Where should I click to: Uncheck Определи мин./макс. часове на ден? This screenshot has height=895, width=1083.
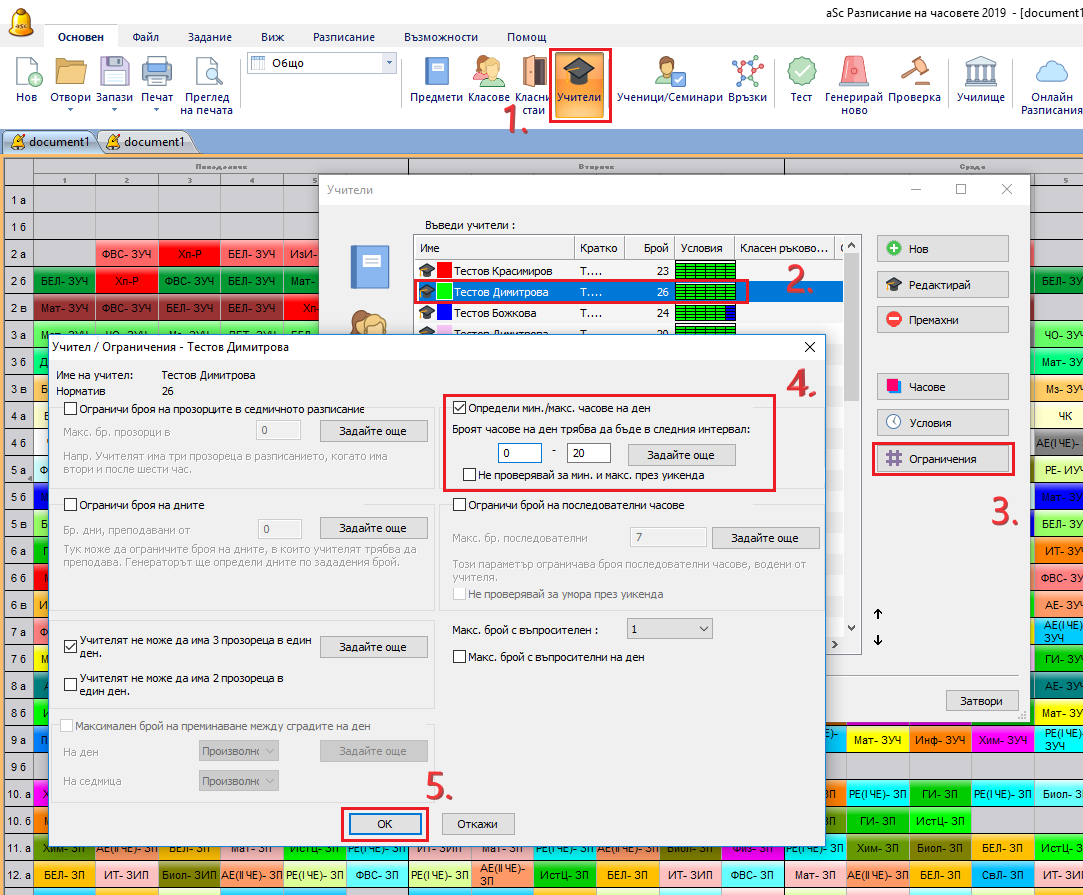click(x=459, y=407)
